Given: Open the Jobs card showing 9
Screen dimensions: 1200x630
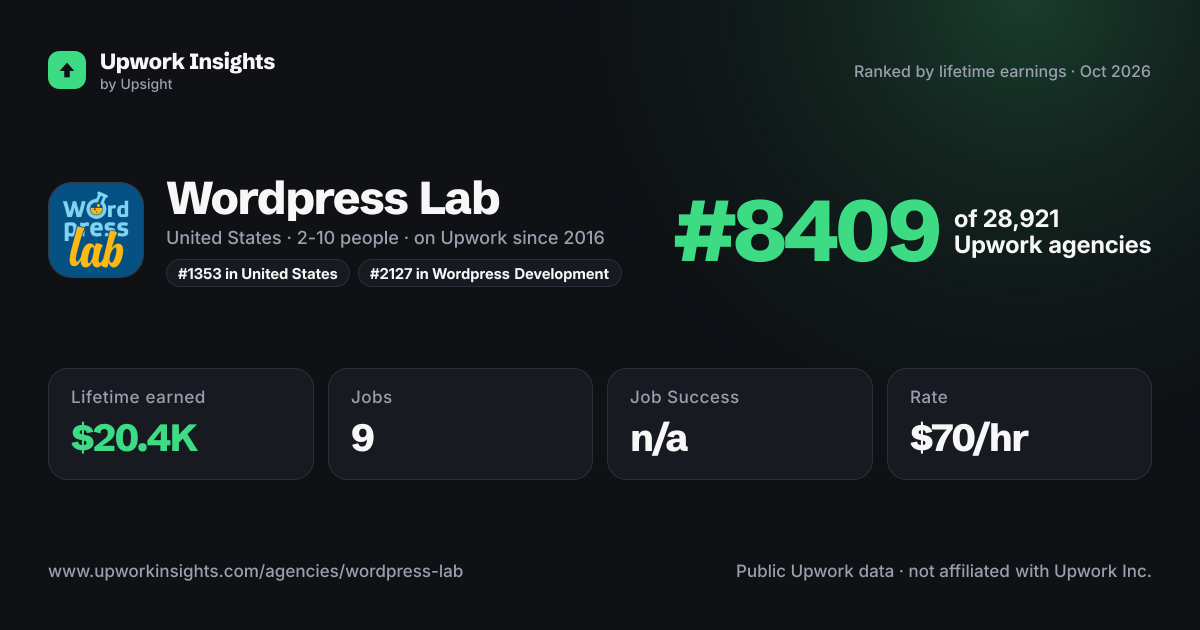Looking at the screenshot, I should pyautogui.click(x=461, y=424).
